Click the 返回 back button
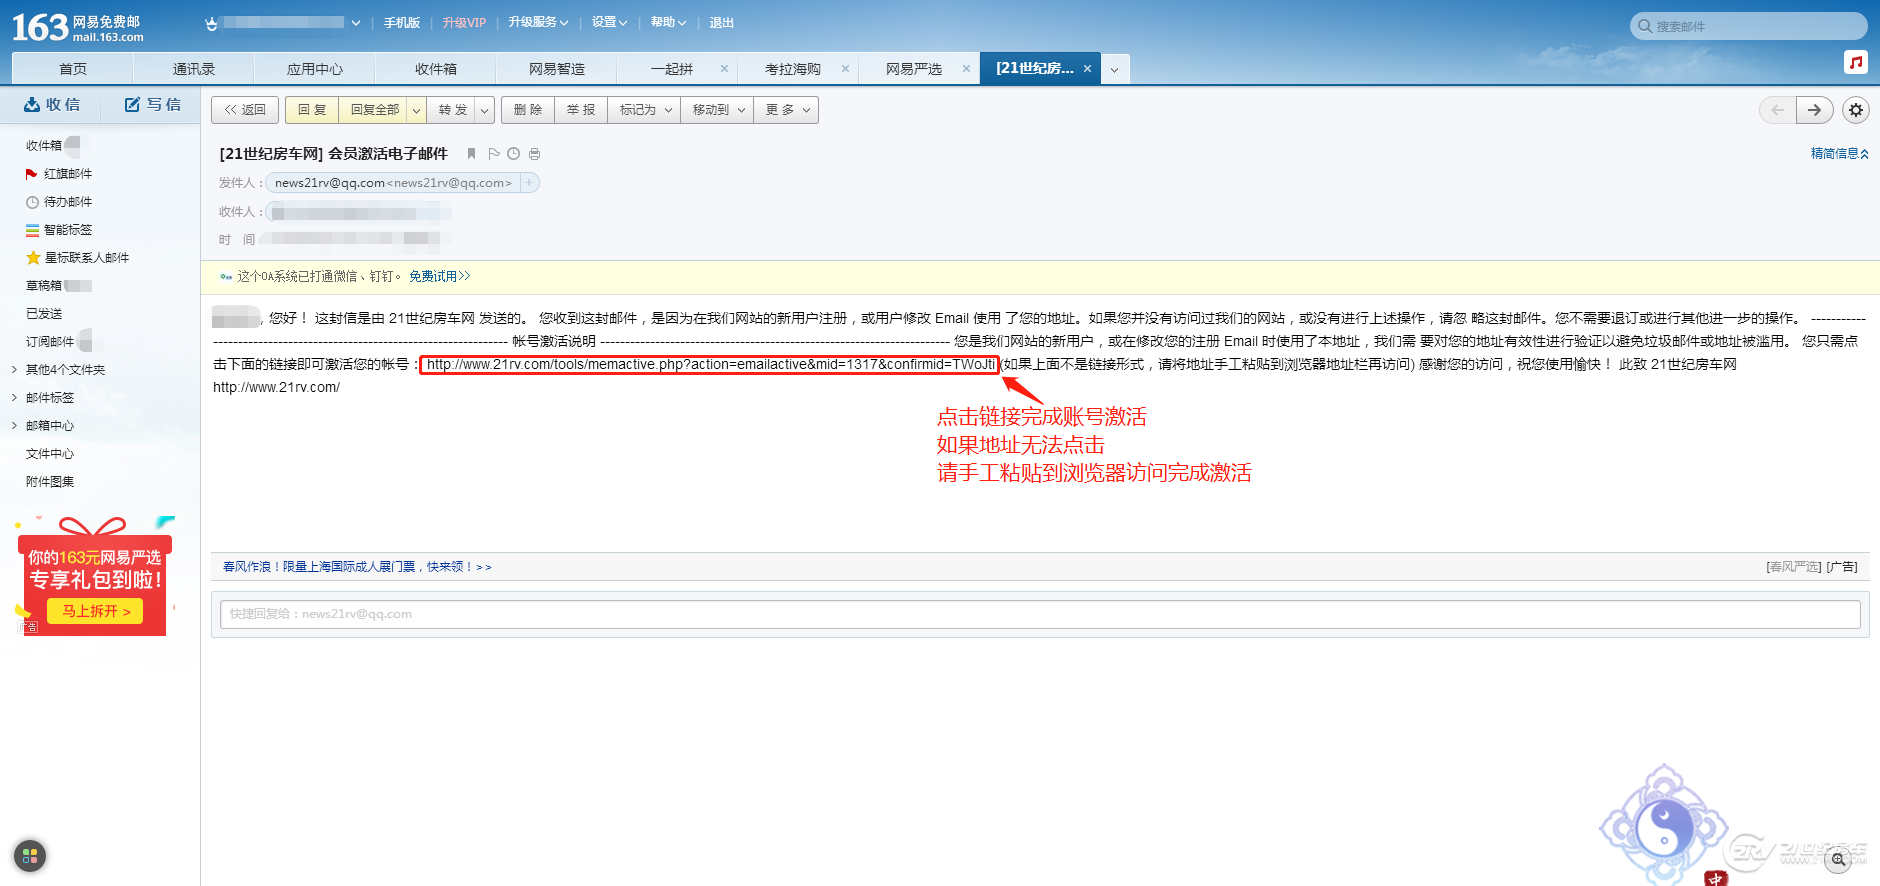The height and width of the screenshot is (886, 1880). point(245,110)
